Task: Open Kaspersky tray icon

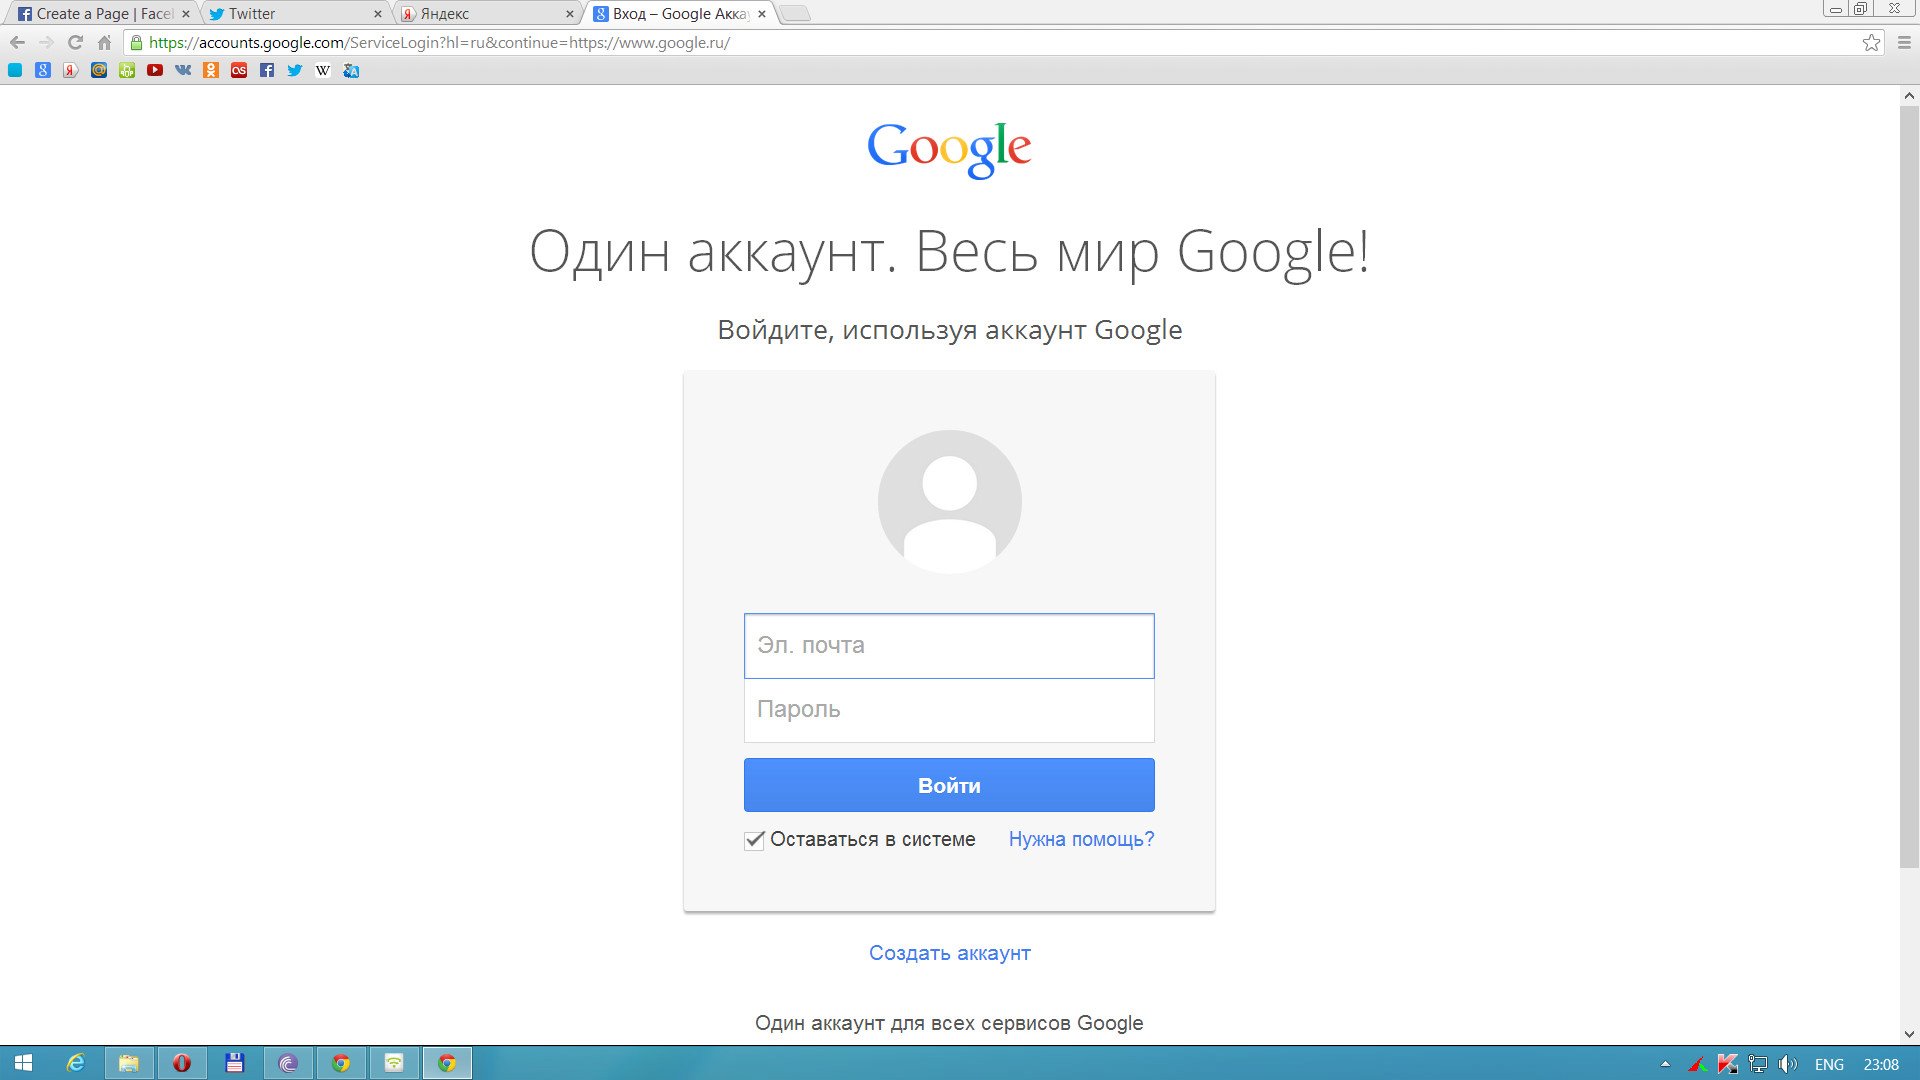Action: pyautogui.click(x=1727, y=1064)
